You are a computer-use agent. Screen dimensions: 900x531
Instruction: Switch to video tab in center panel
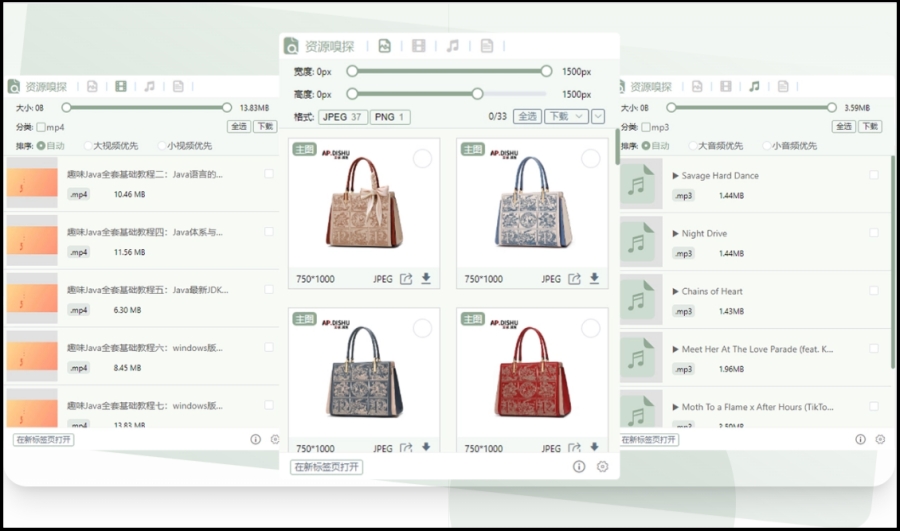(x=418, y=46)
